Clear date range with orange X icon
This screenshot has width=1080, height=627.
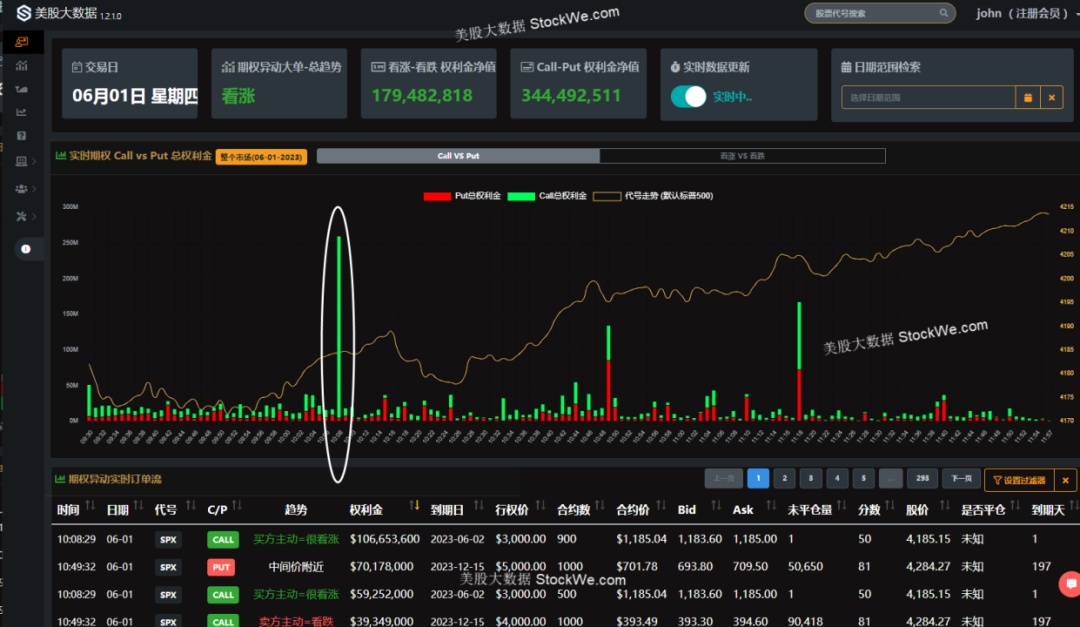click(x=1051, y=97)
